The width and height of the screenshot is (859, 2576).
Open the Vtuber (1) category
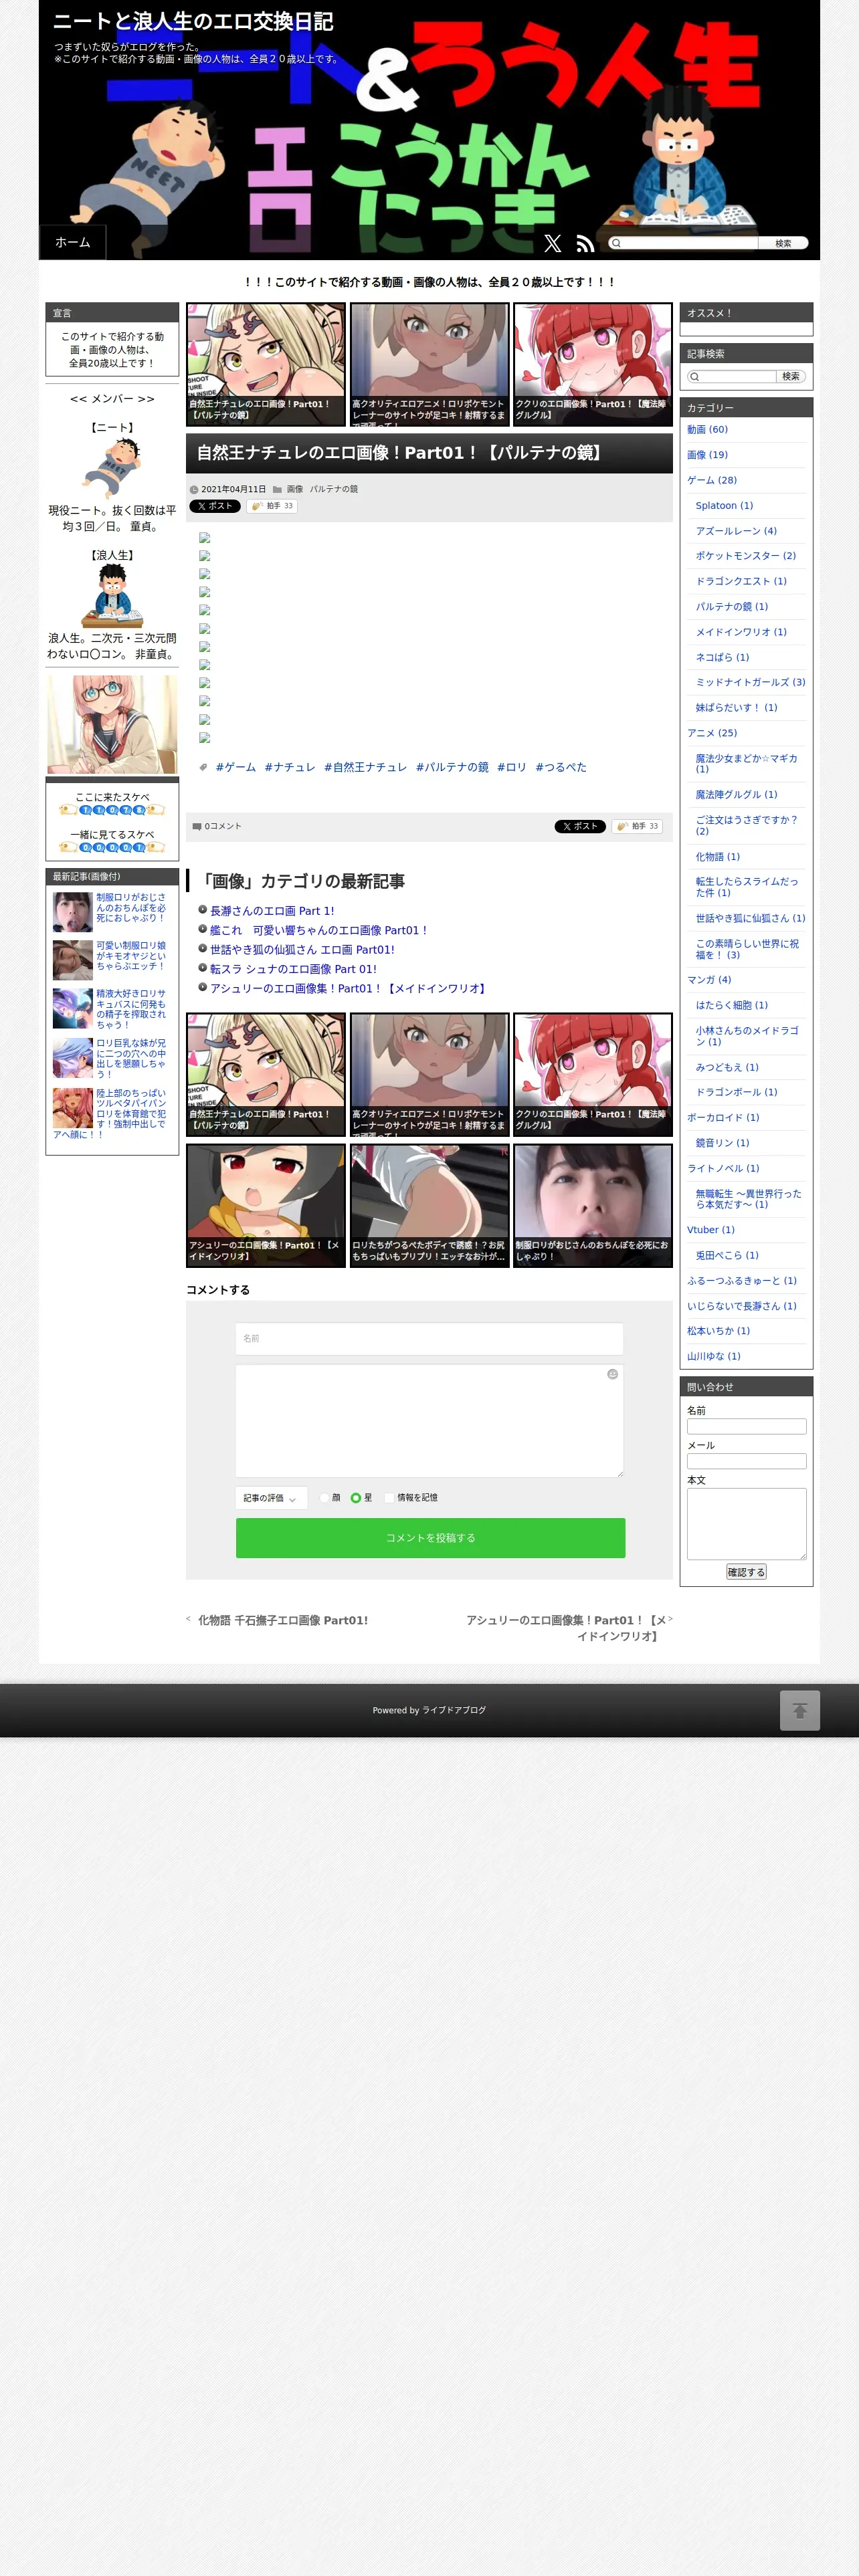[711, 1230]
